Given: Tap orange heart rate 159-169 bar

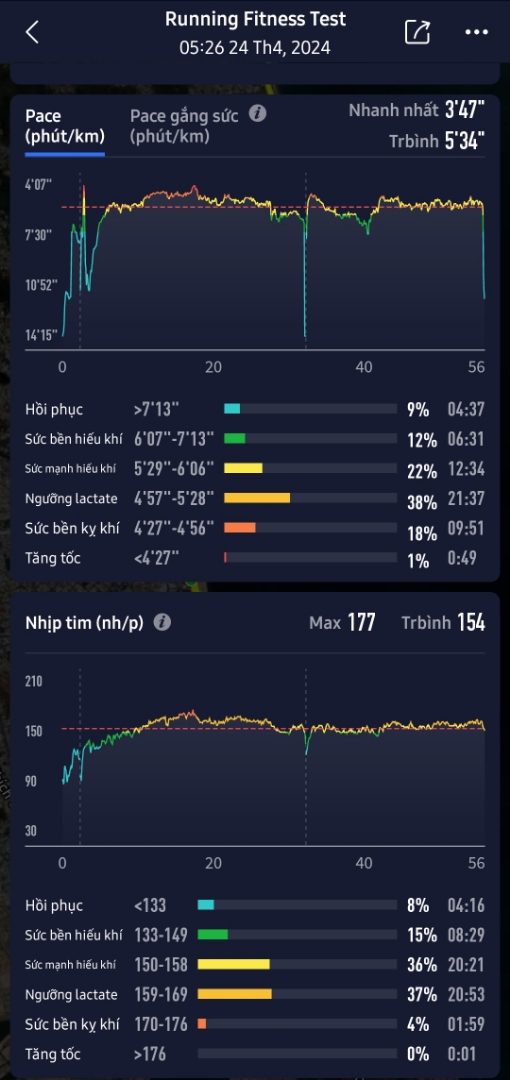Looking at the screenshot, I should point(235,994).
